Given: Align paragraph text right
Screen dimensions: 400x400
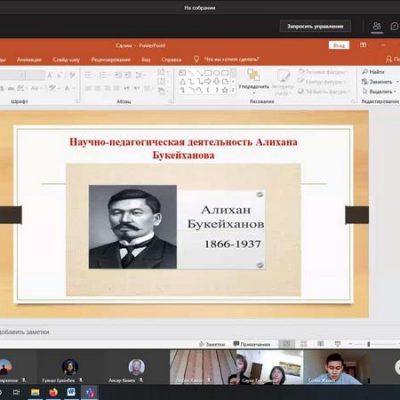Looking at the screenshot, I should (x=107, y=89).
